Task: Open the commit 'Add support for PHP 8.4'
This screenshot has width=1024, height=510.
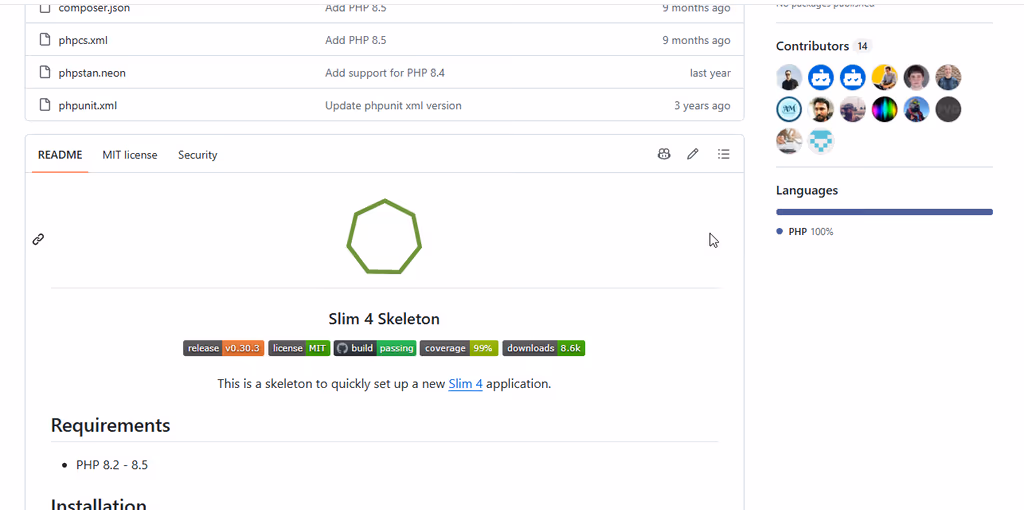Action: click(x=385, y=73)
